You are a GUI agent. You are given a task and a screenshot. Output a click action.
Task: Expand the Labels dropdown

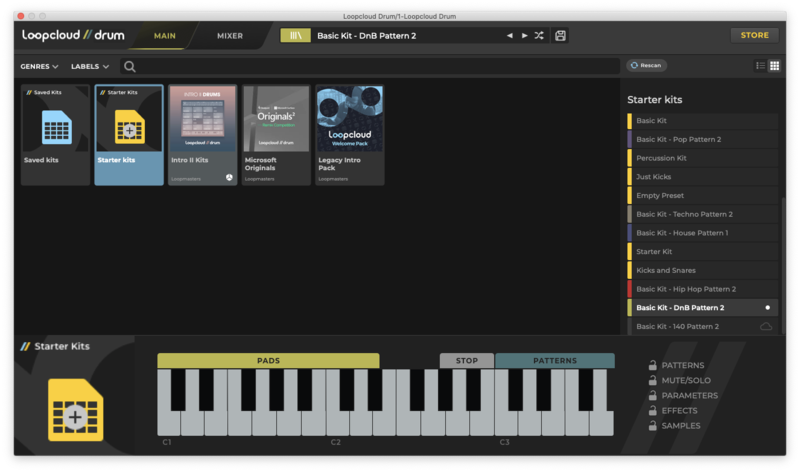(x=90, y=67)
